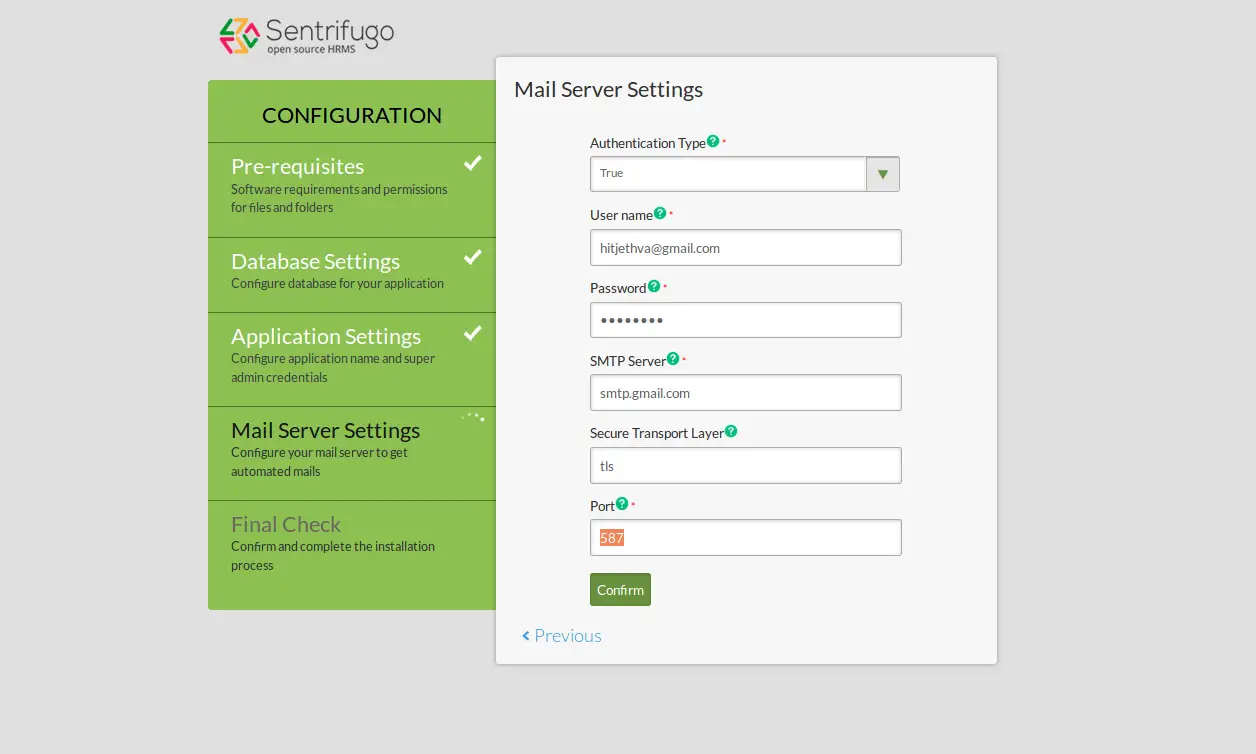
Task: Click the Mail Server Settings page title
Action: (609, 89)
